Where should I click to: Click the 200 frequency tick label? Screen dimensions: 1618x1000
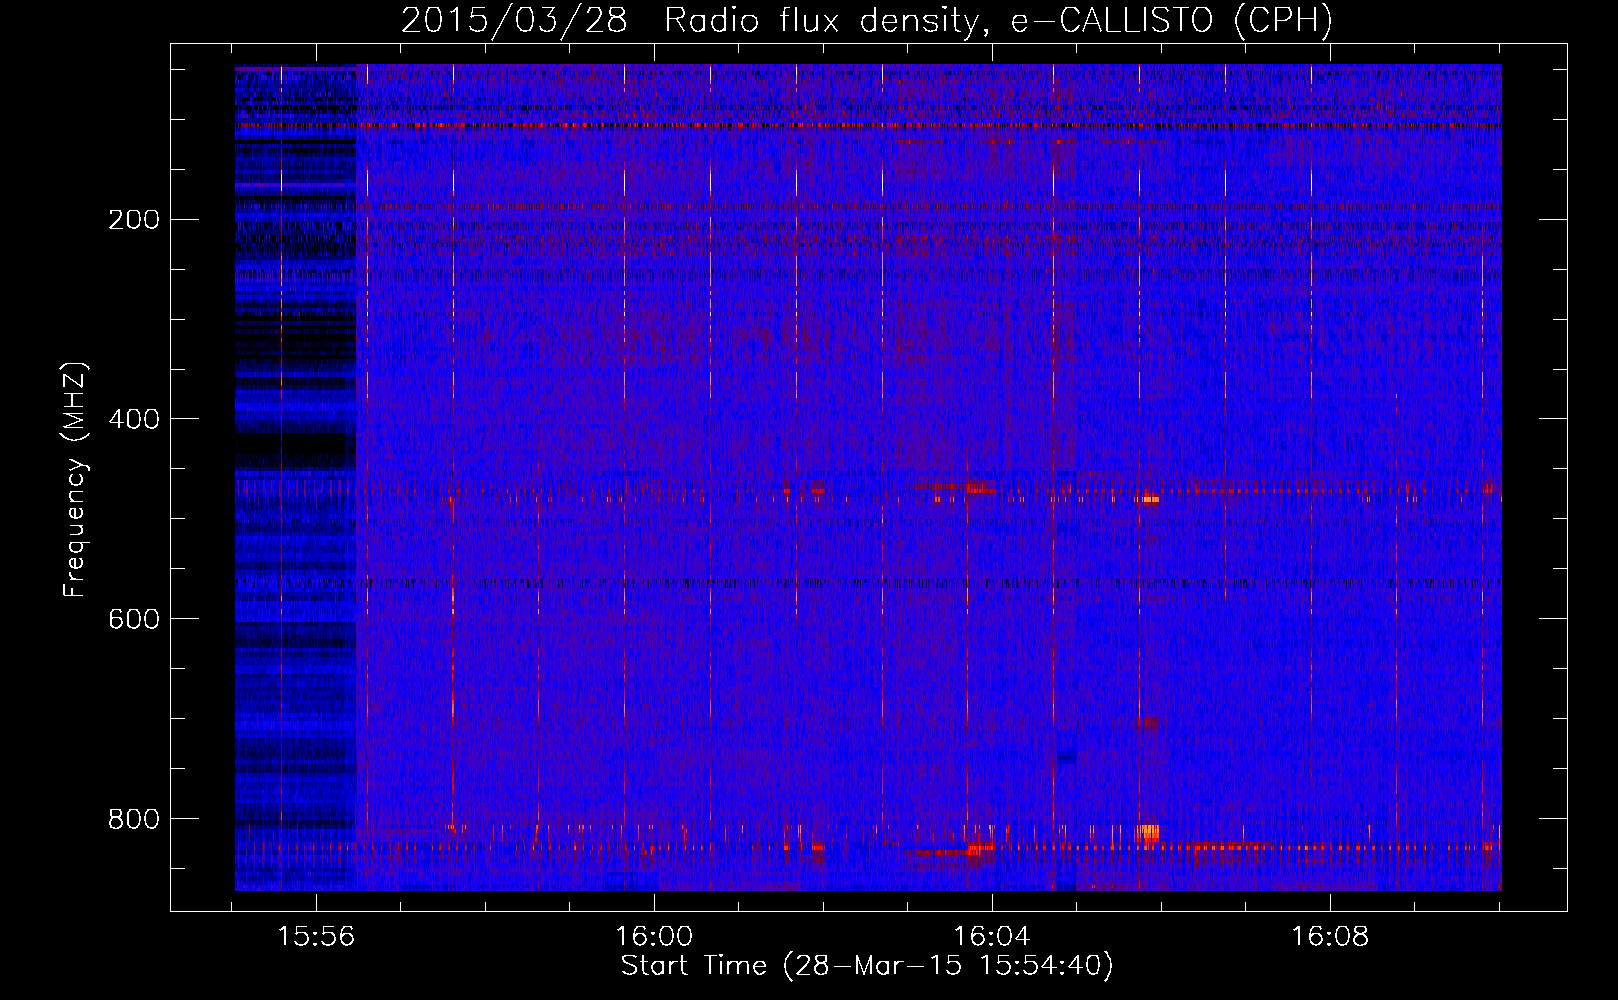[133, 220]
